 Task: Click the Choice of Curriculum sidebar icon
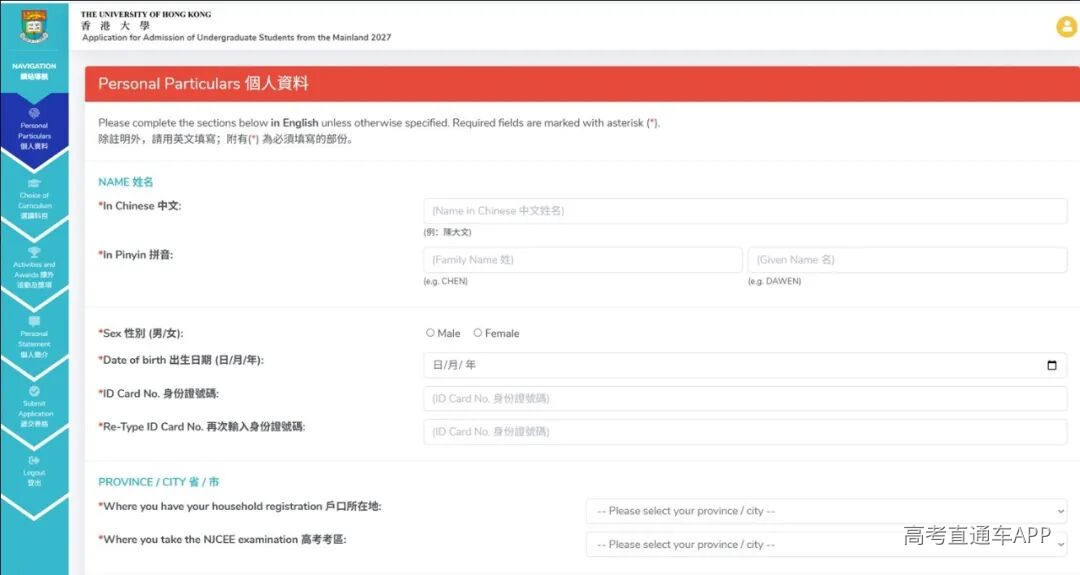tap(34, 182)
